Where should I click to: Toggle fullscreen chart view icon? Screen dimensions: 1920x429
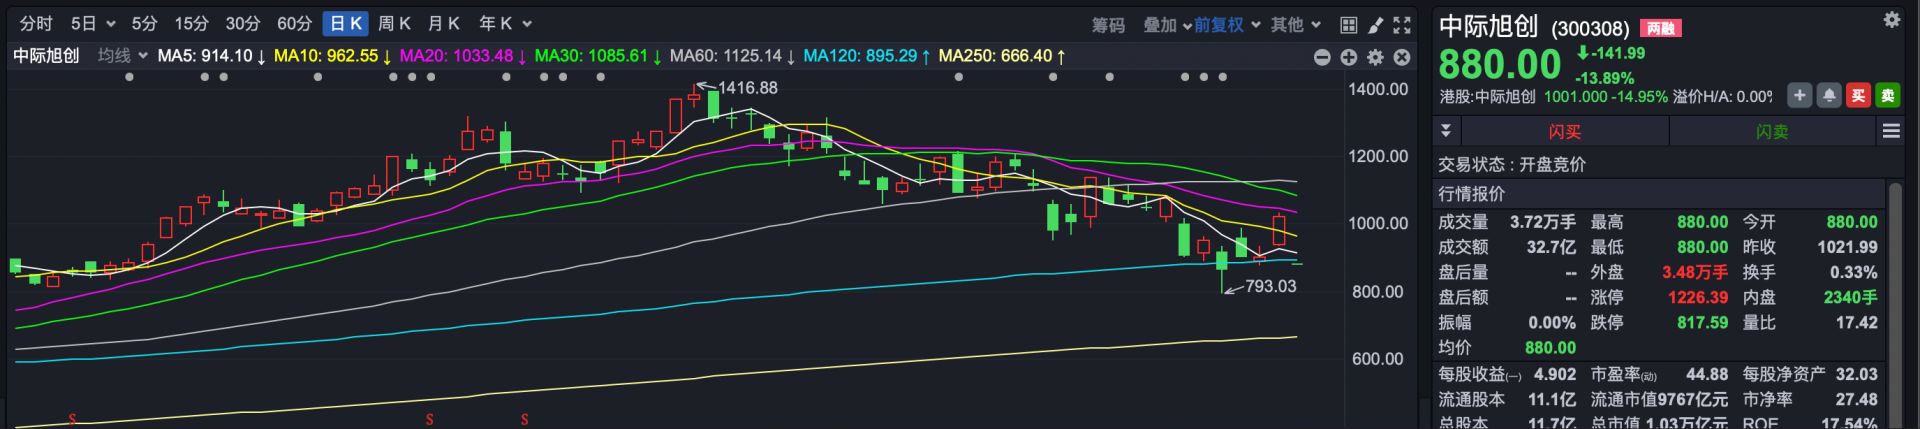[x=1402, y=25]
